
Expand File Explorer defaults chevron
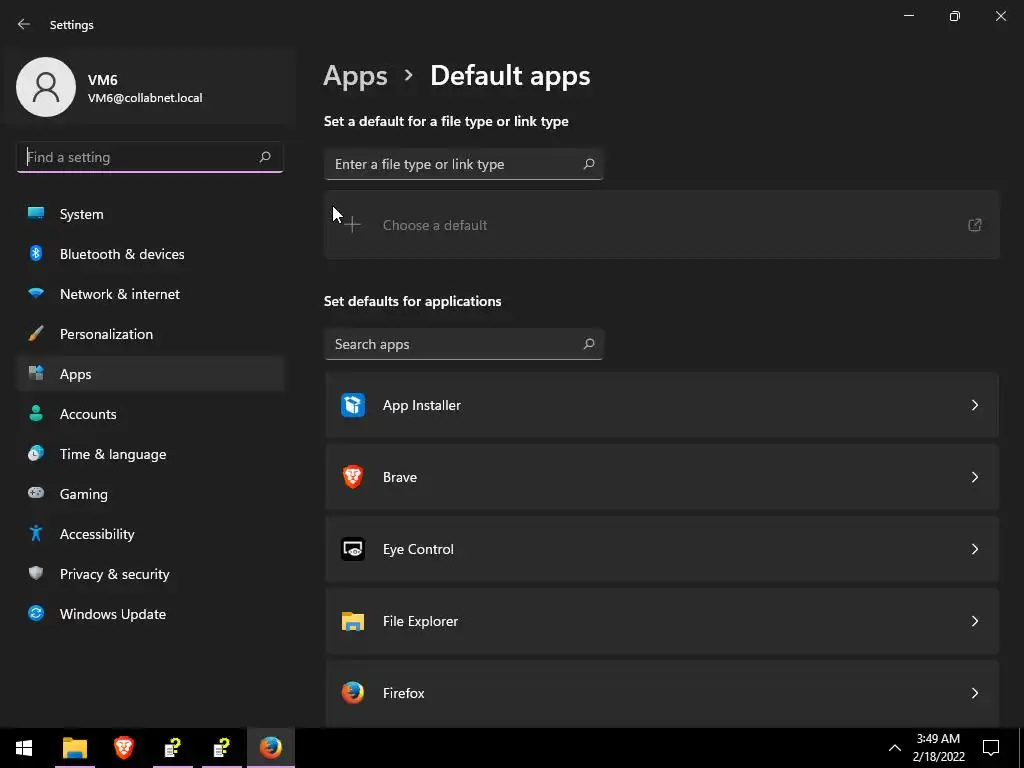tap(974, 621)
